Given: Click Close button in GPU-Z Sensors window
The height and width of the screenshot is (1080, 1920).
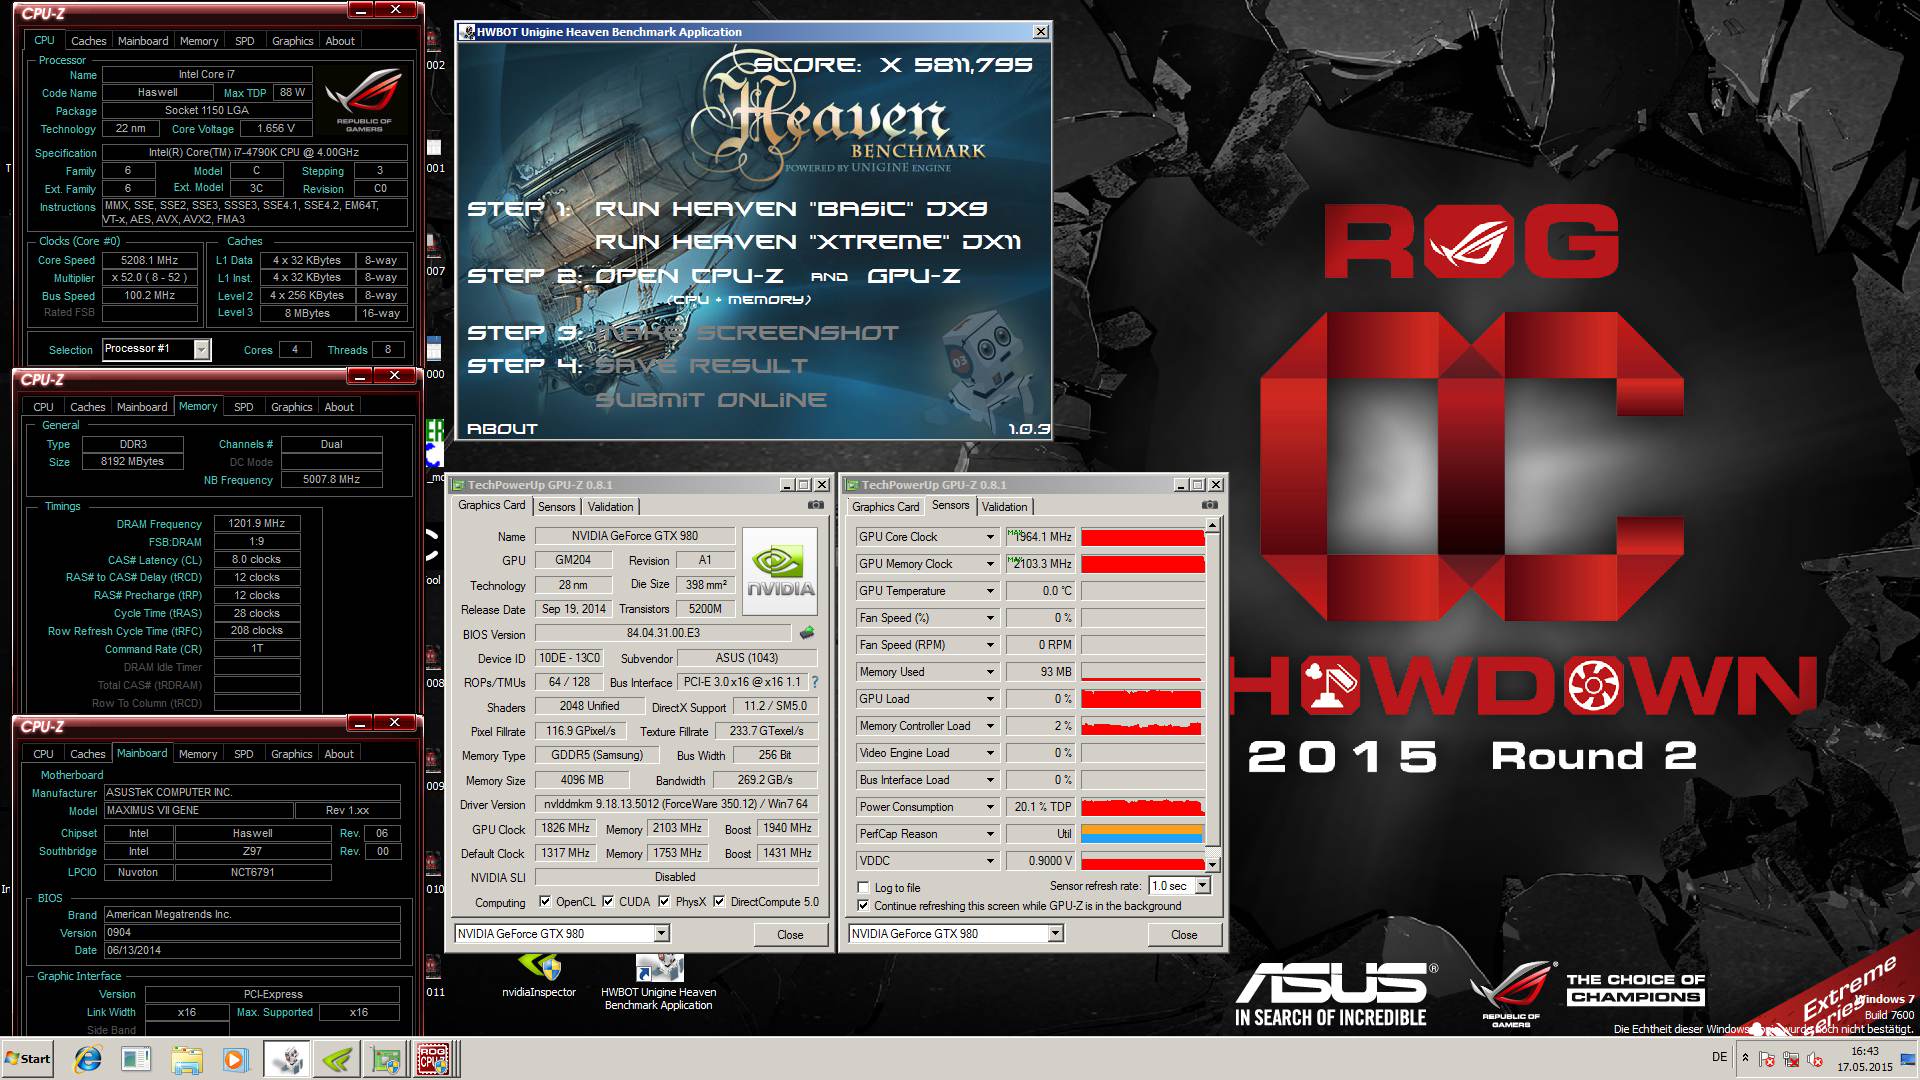Looking at the screenshot, I should coord(1184,934).
